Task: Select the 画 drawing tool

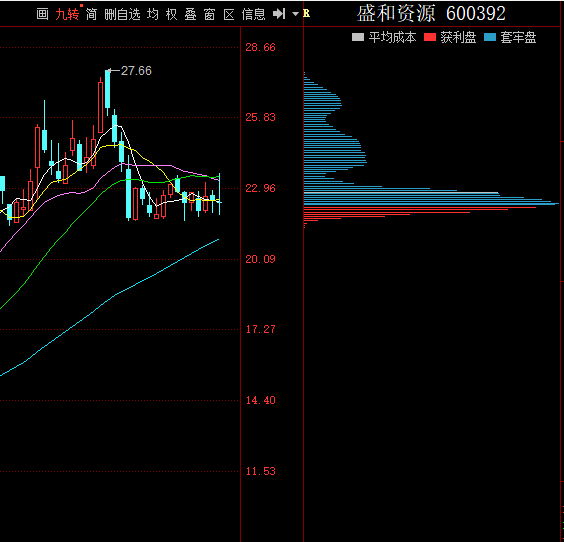Action: 42,14
